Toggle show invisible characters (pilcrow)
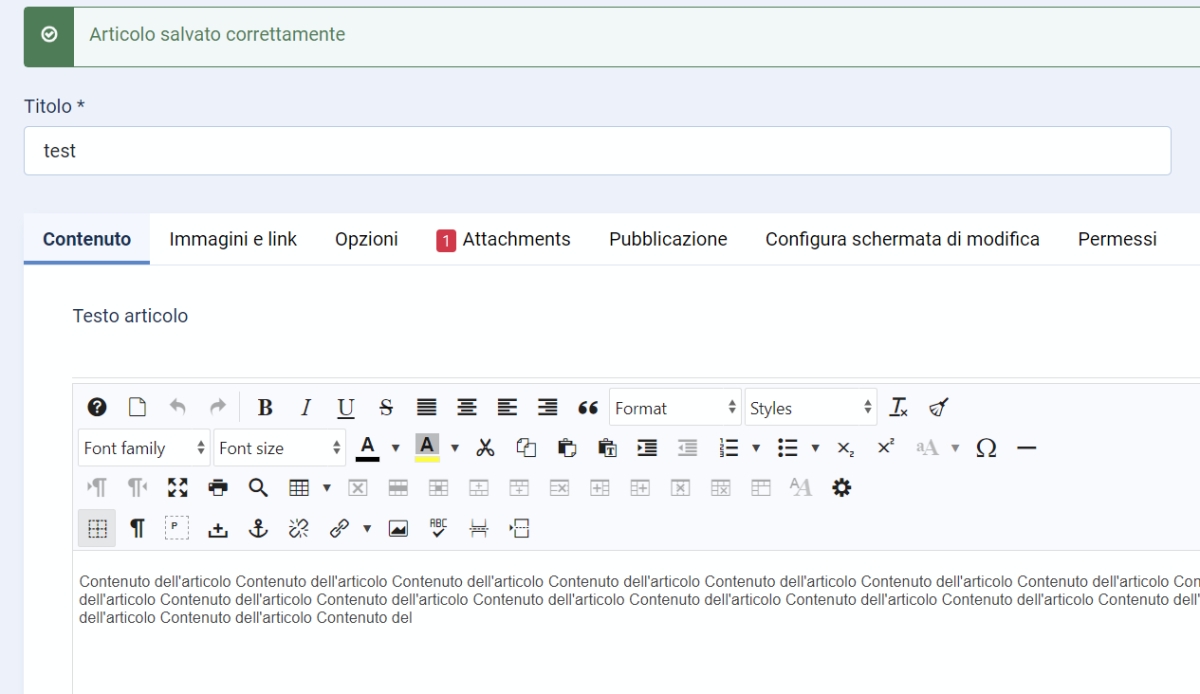 tap(137, 529)
